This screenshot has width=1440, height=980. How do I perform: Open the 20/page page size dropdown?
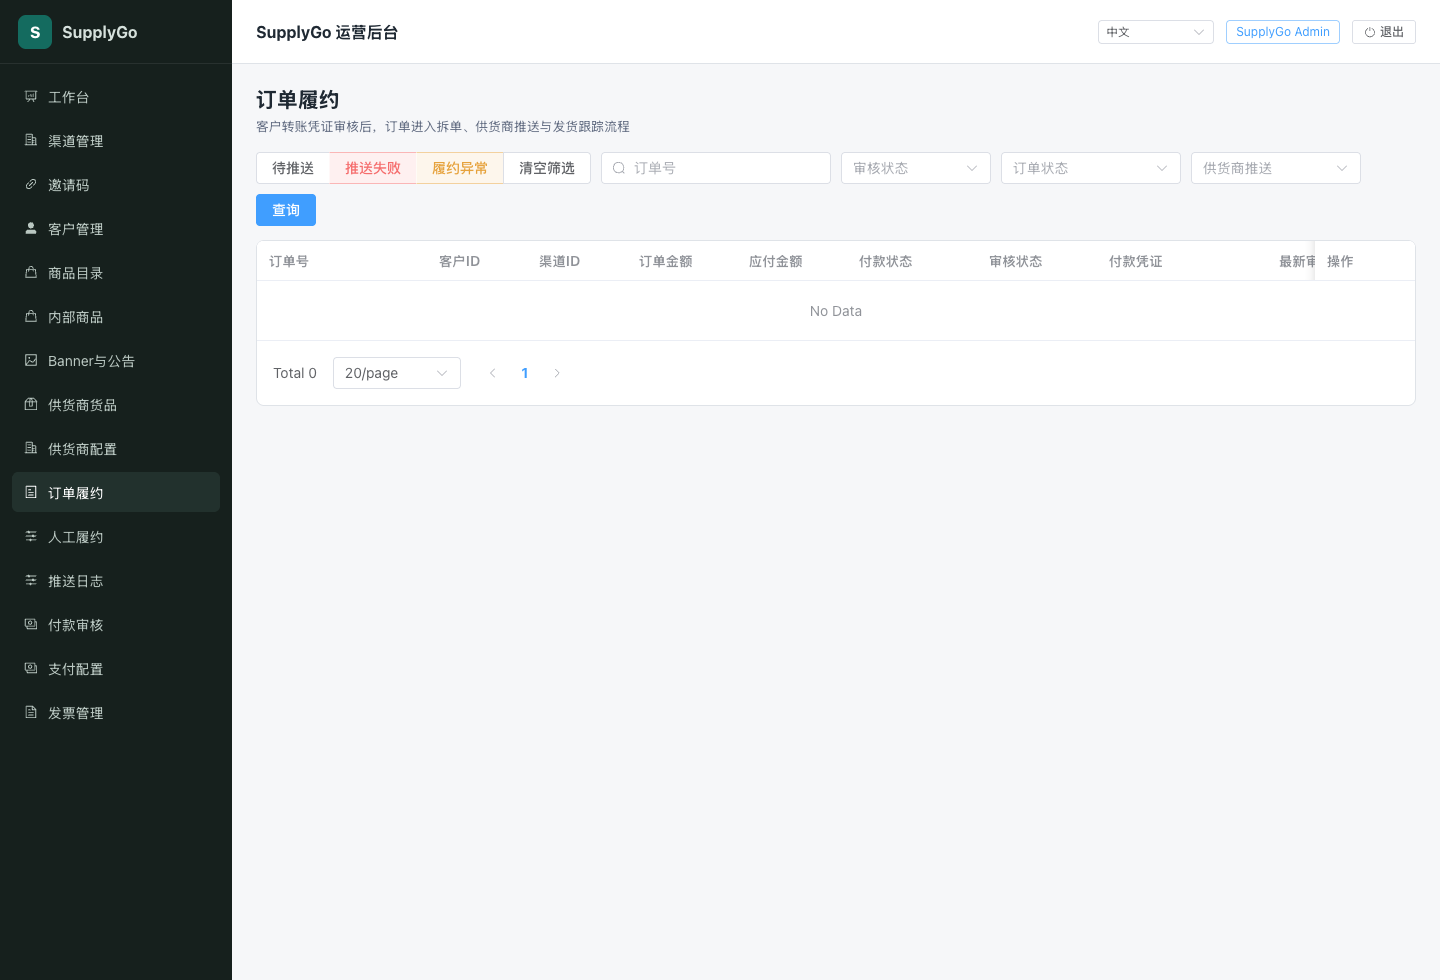[397, 373]
